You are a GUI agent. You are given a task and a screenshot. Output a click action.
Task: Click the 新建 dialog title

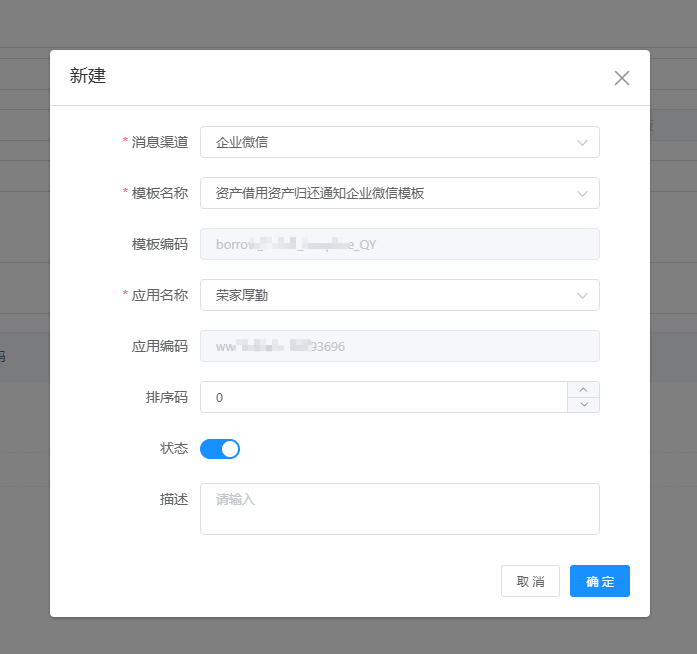88,77
